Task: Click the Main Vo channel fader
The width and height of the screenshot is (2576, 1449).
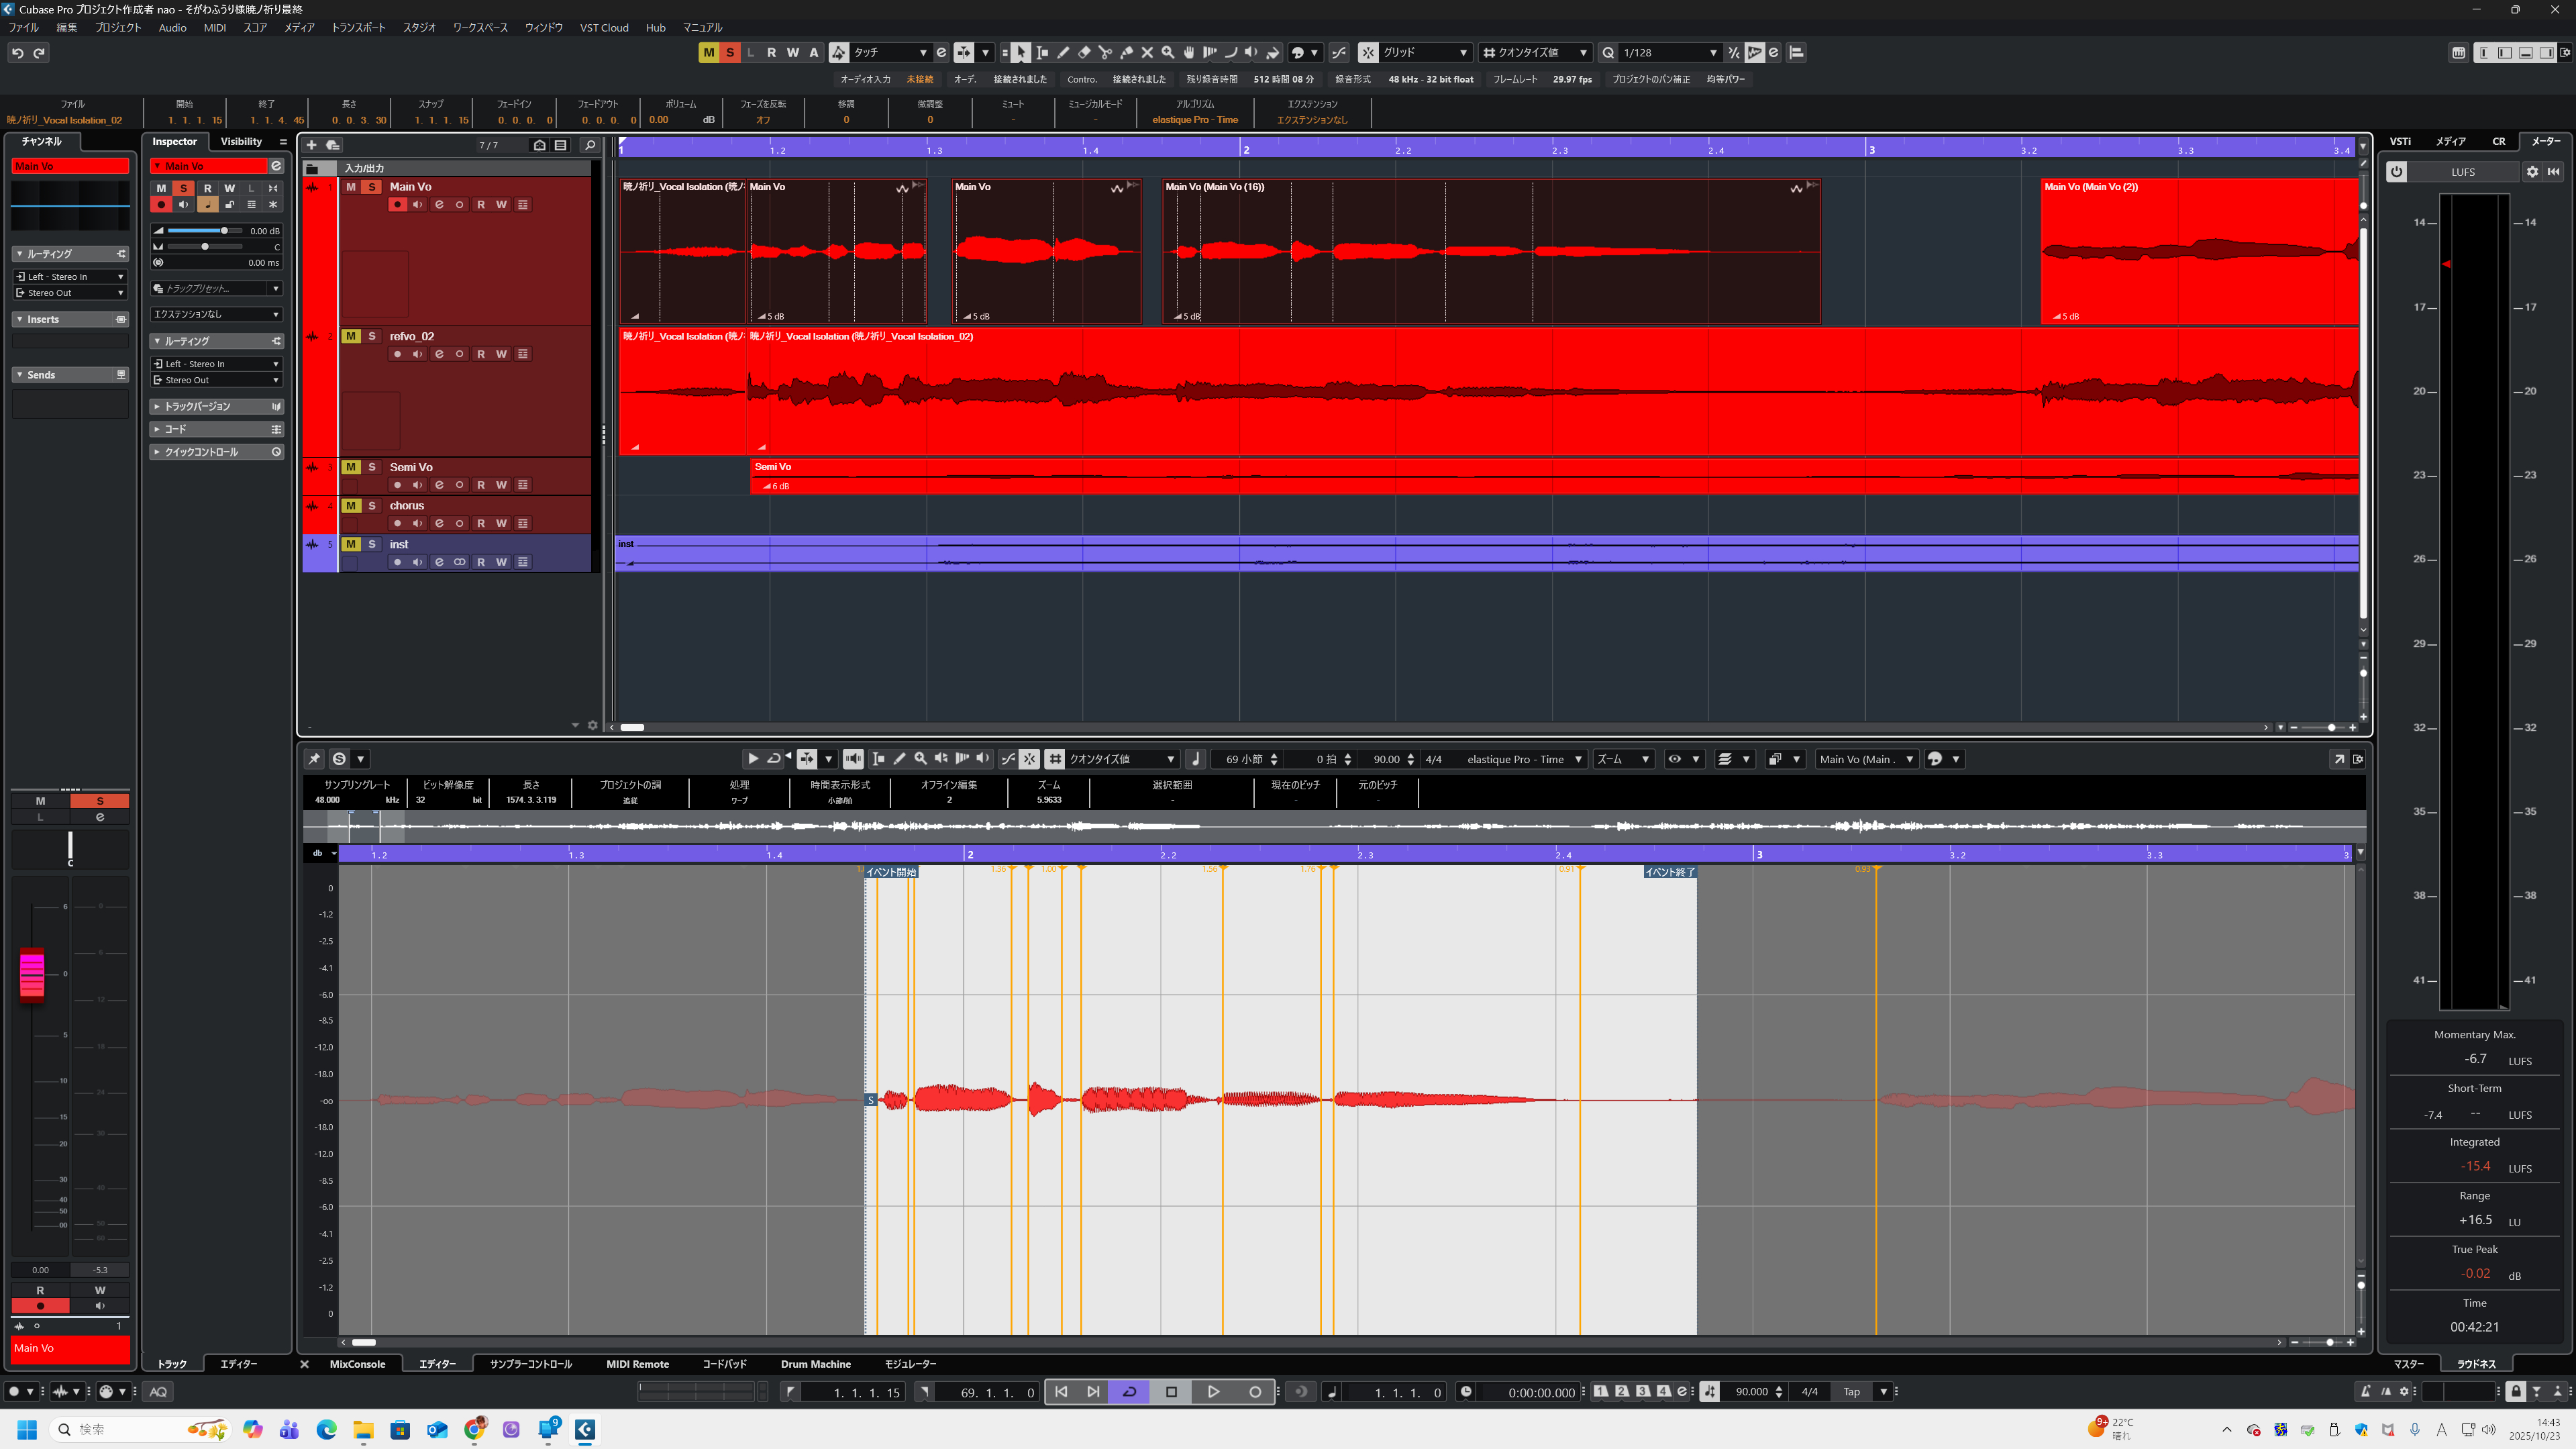Action: (32, 974)
